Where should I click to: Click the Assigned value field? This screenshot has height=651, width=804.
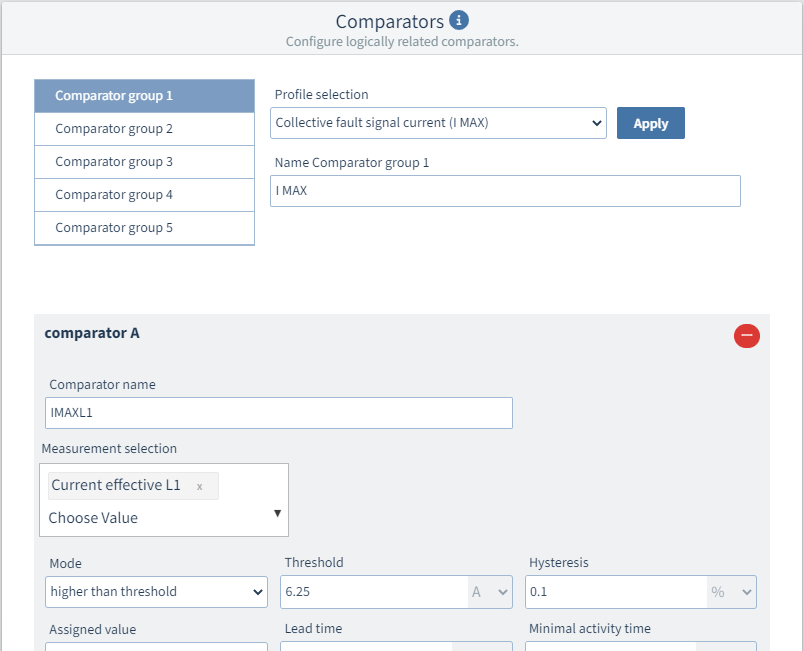(x=156, y=646)
